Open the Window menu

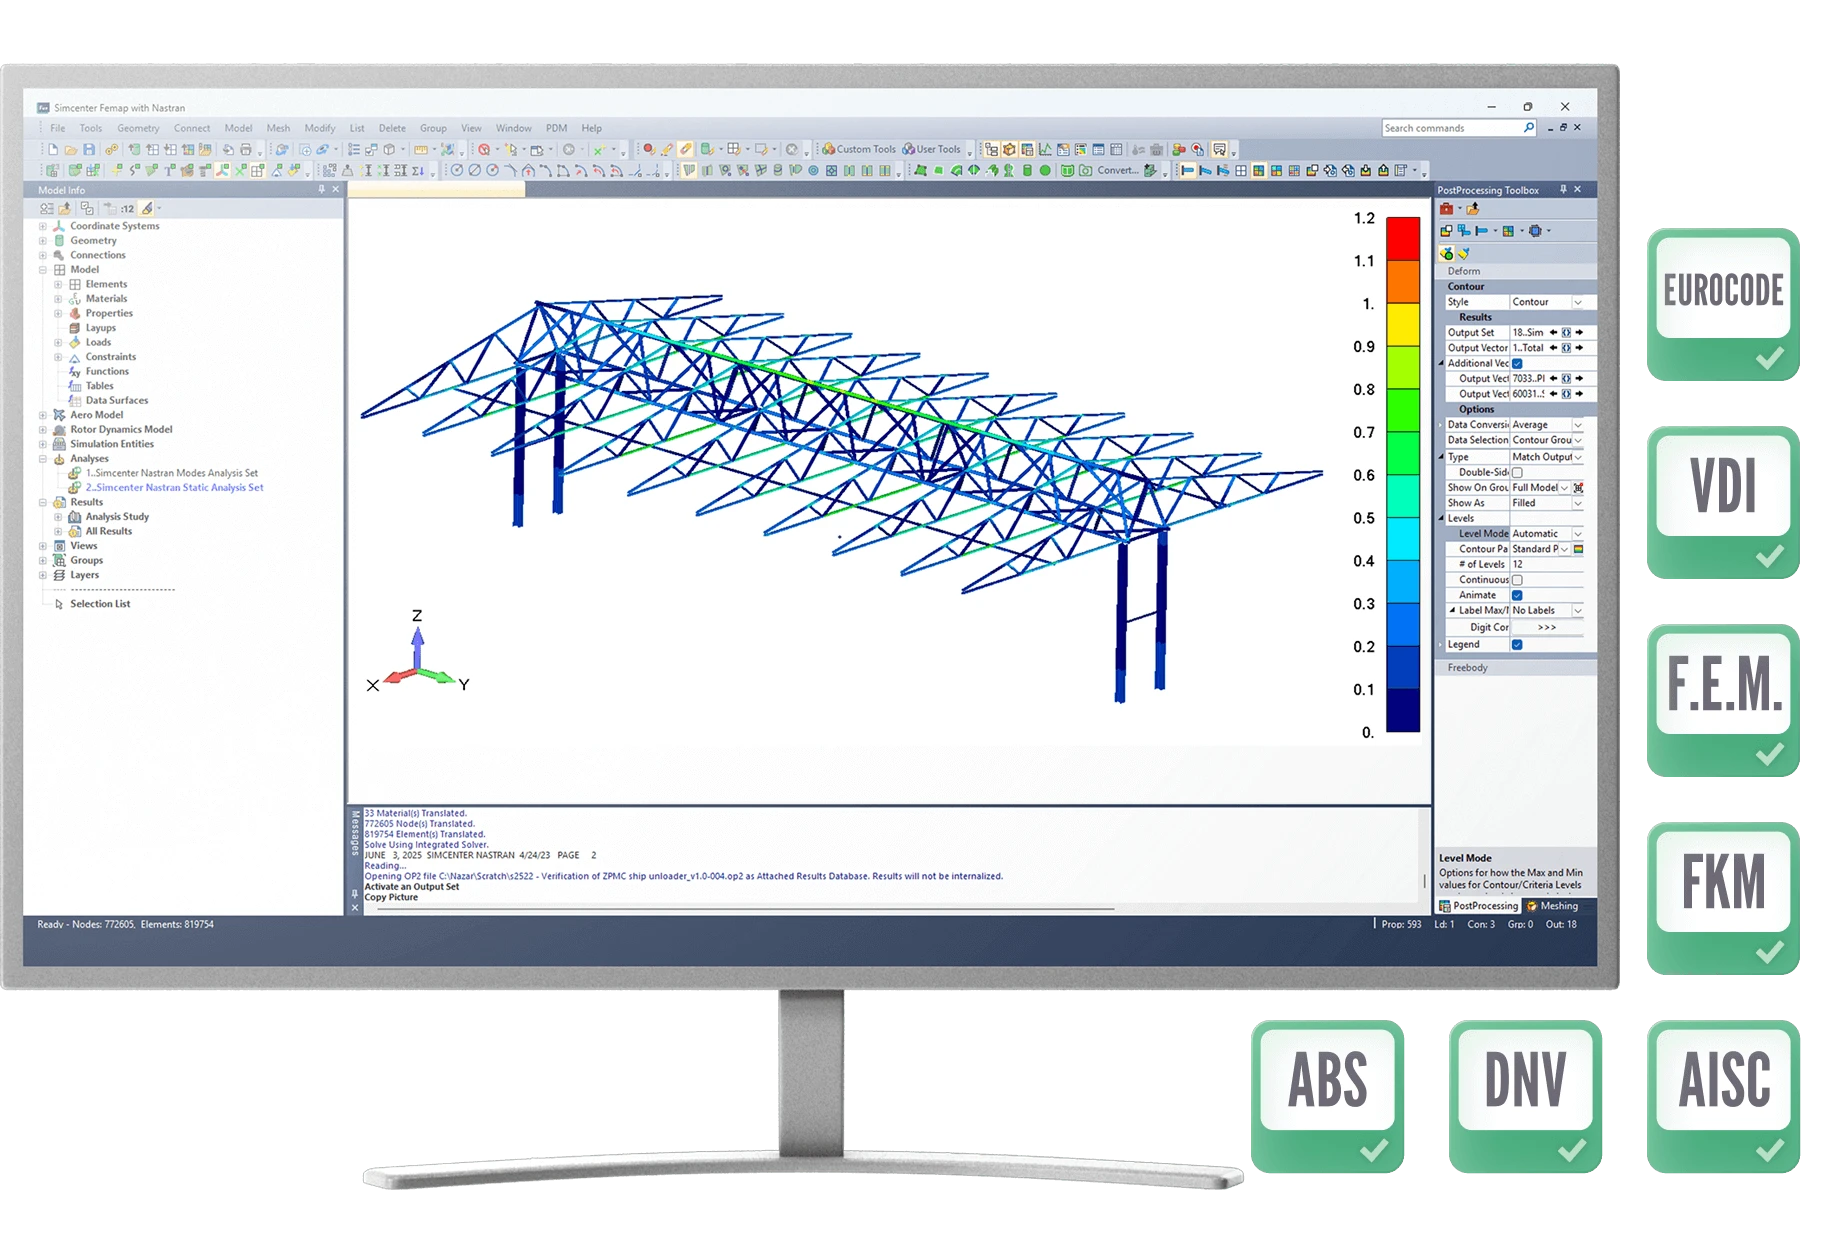(514, 128)
